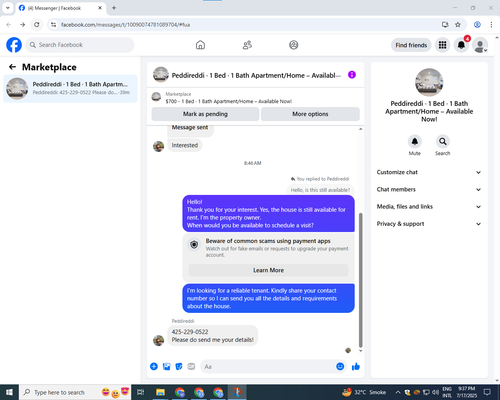Image resolution: width=500 pixels, height=400 pixels.
Task: Open the Facebook logo home link
Action: pyautogui.click(x=14, y=45)
